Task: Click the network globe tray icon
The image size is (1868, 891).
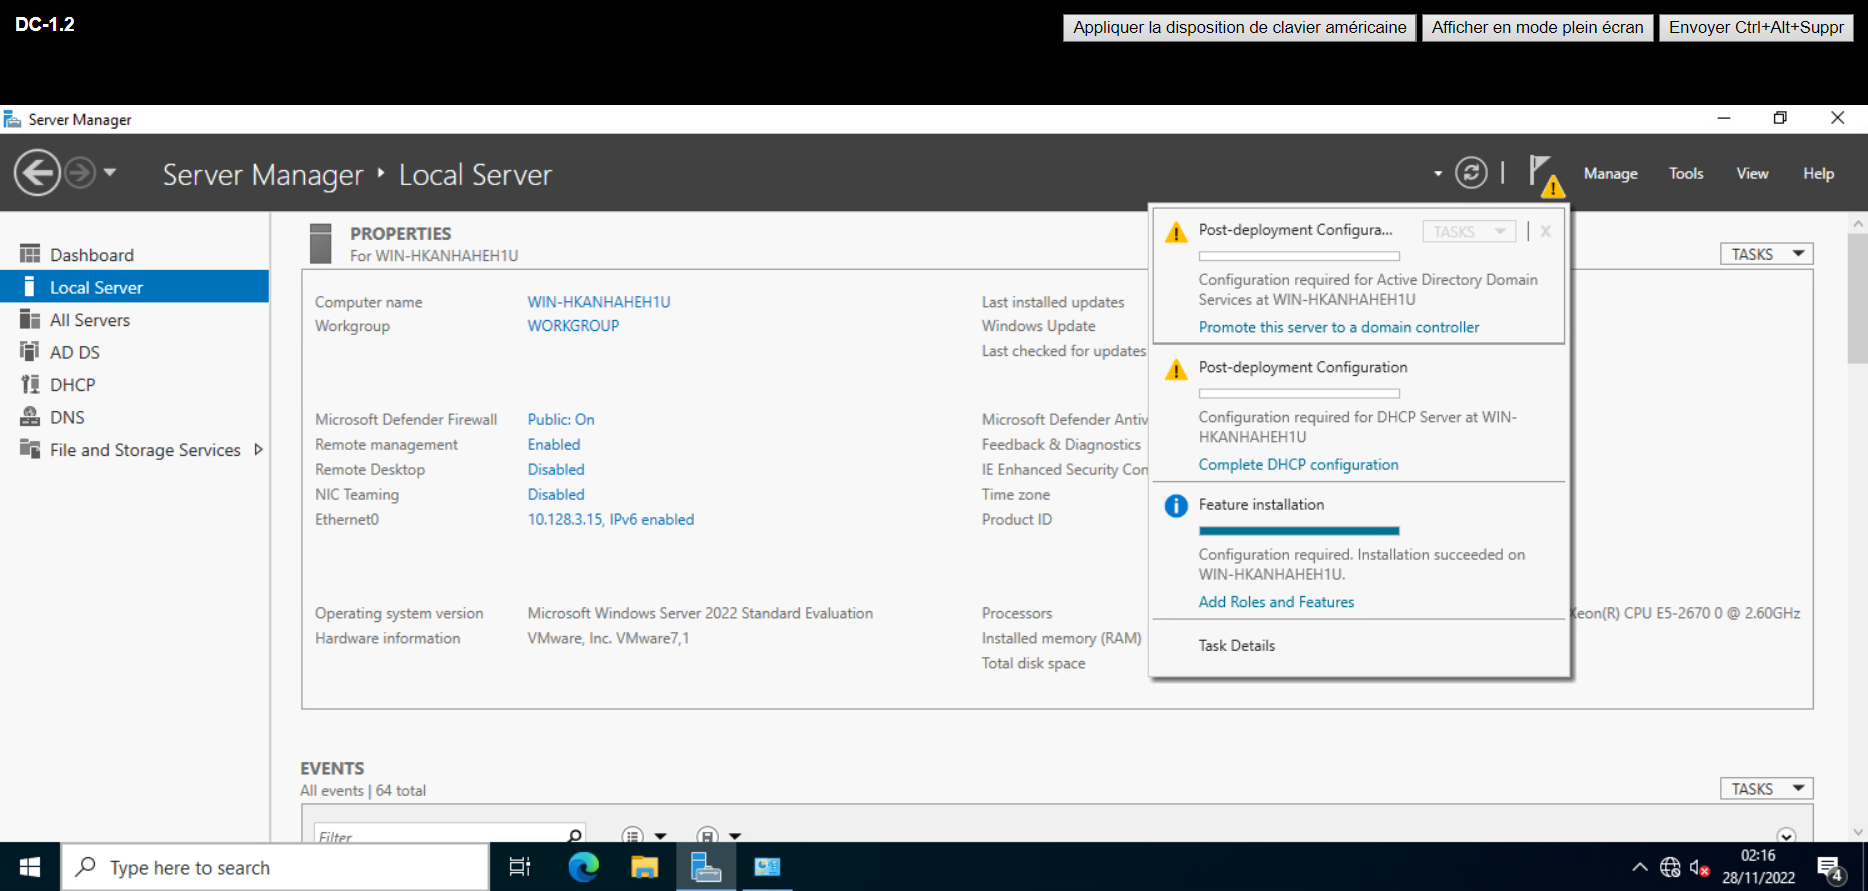Action: (1670, 867)
